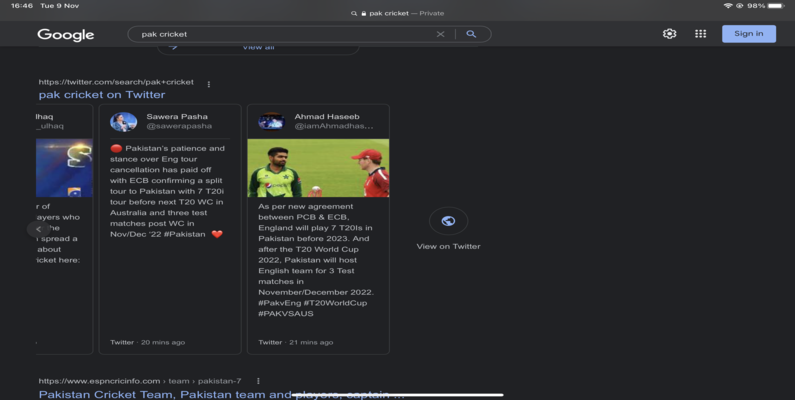The height and width of the screenshot is (400, 795).
Task: Go to previous tweet with left arrow
Action: [38, 229]
